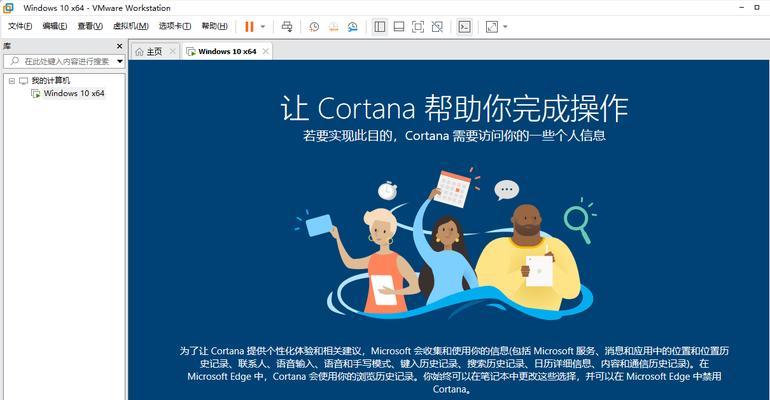Open the 虚拟机(M) menu

click(x=131, y=26)
